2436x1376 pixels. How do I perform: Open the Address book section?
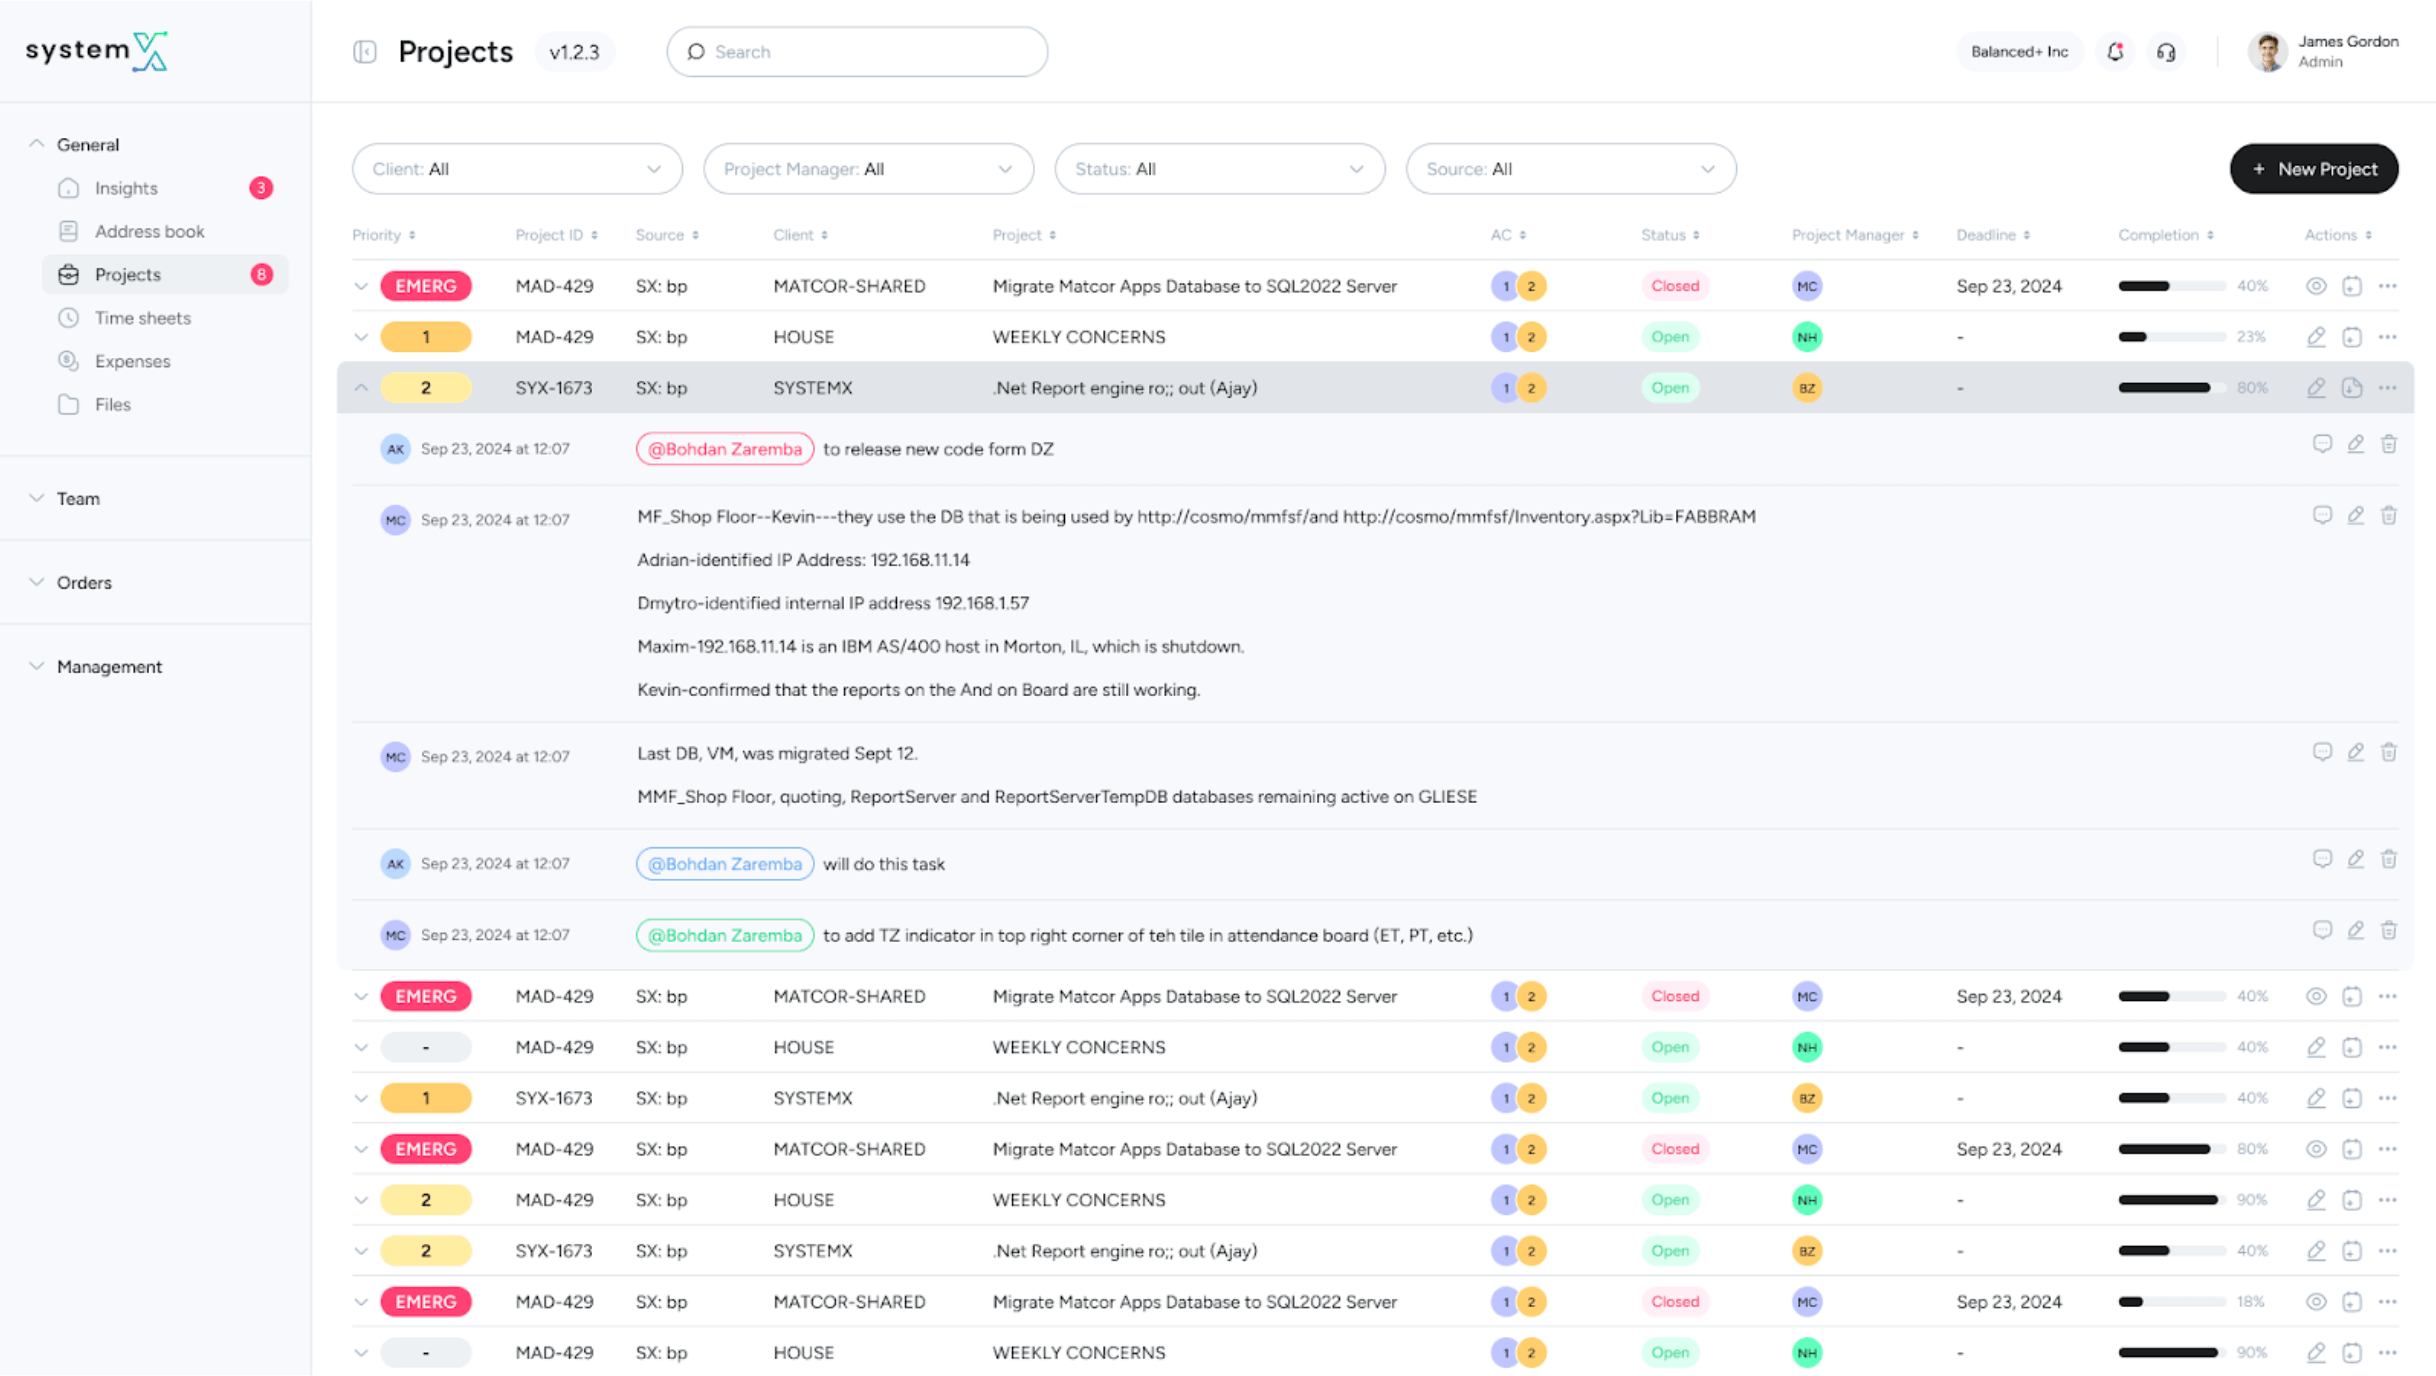(149, 231)
